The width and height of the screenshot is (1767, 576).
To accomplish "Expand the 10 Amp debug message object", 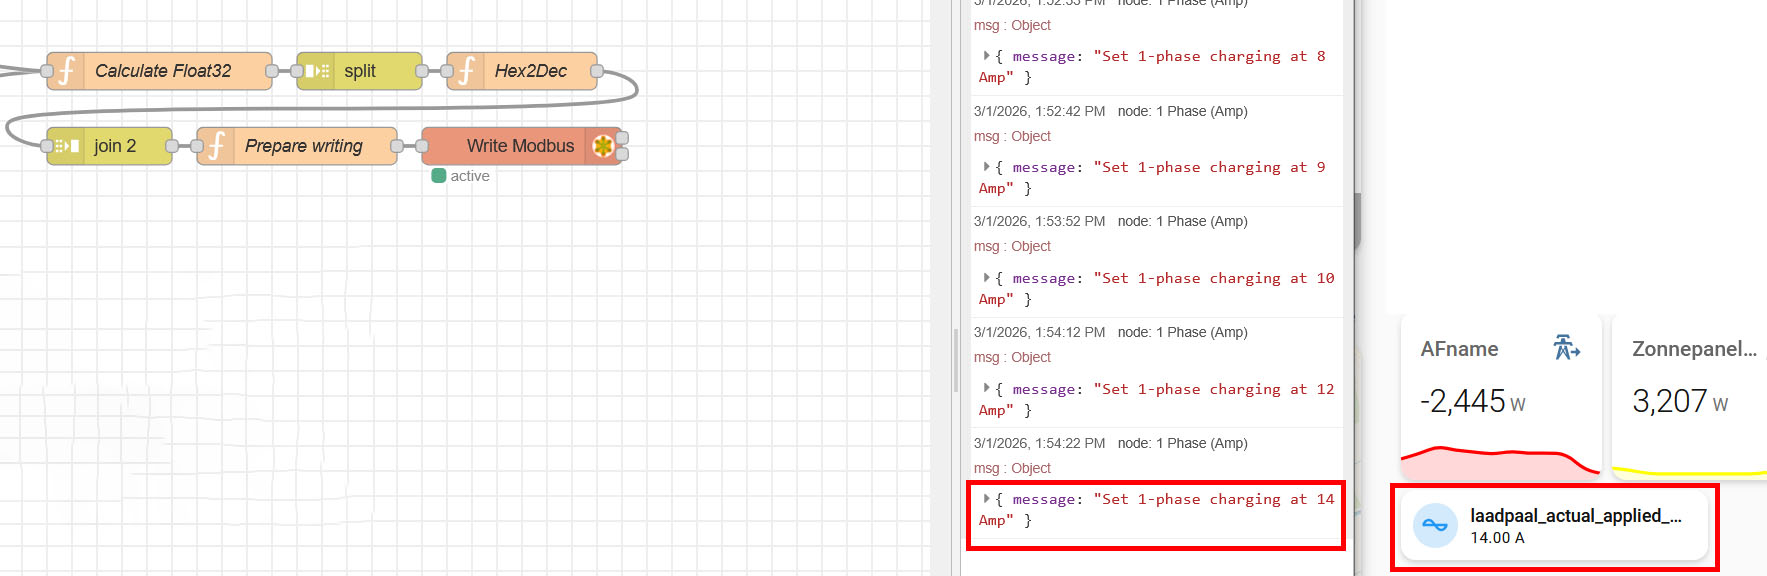I will [x=986, y=278].
